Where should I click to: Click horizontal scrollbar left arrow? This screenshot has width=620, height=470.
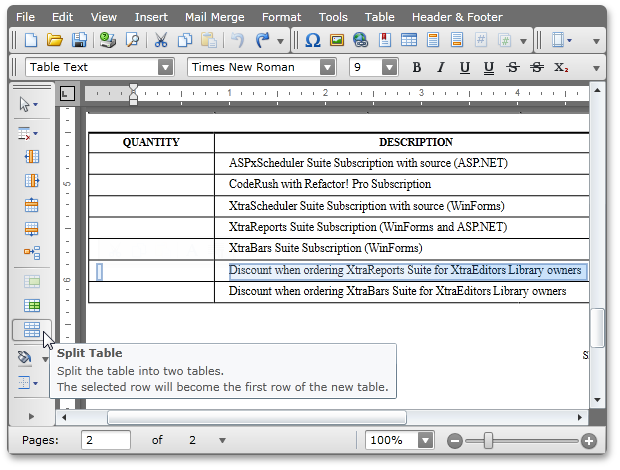tap(64, 417)
